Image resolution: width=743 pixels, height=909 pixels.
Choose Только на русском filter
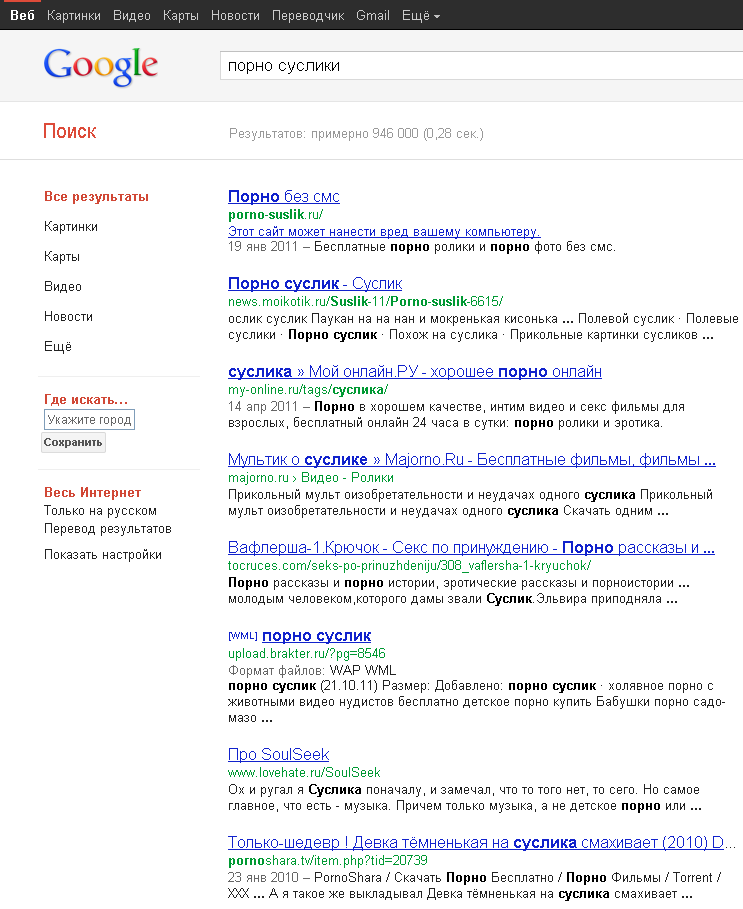(100, 511)
